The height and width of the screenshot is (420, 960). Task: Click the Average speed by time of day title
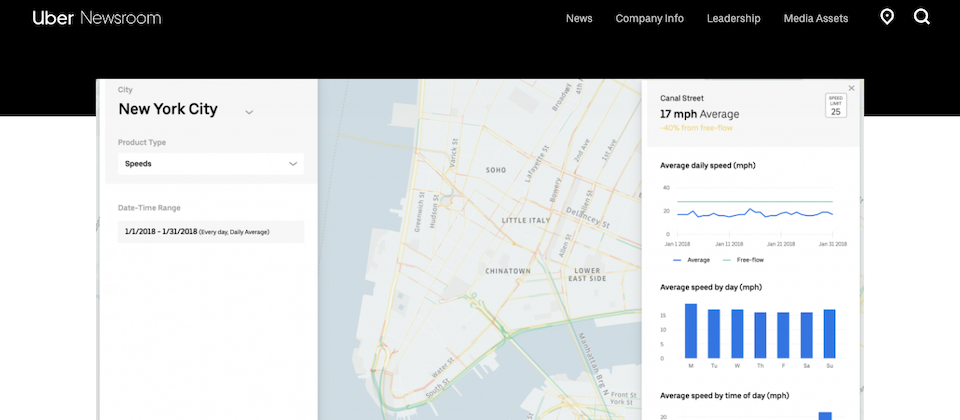point(724,396)
